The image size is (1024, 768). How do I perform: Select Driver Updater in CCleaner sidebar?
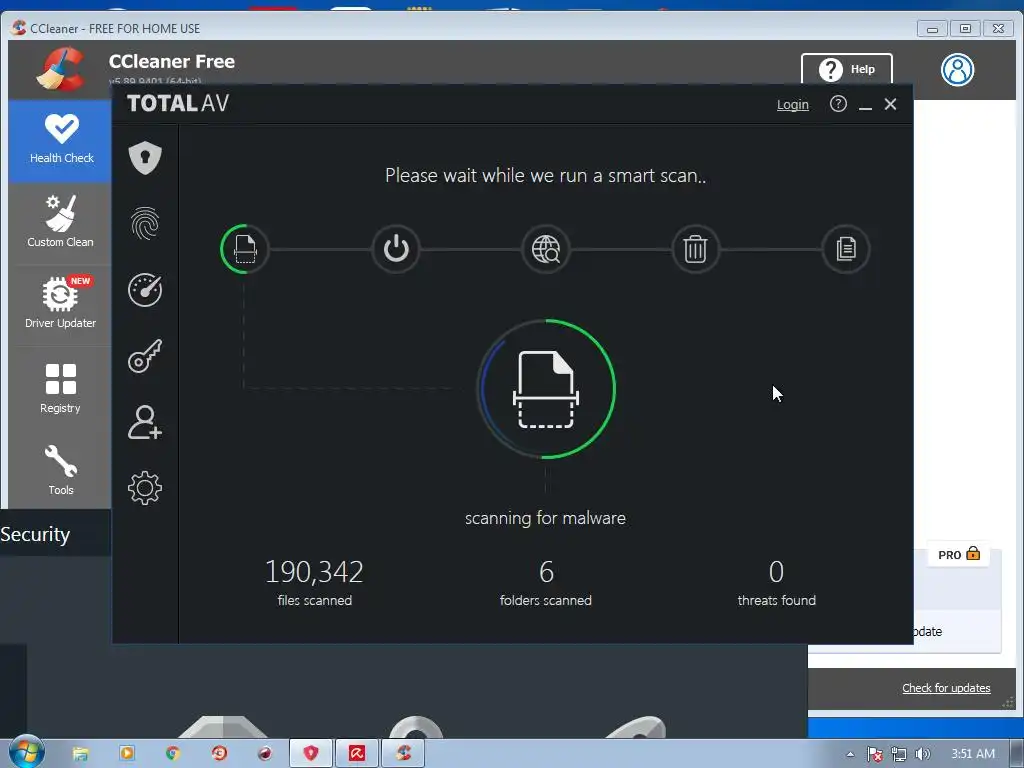click(61, 302)
